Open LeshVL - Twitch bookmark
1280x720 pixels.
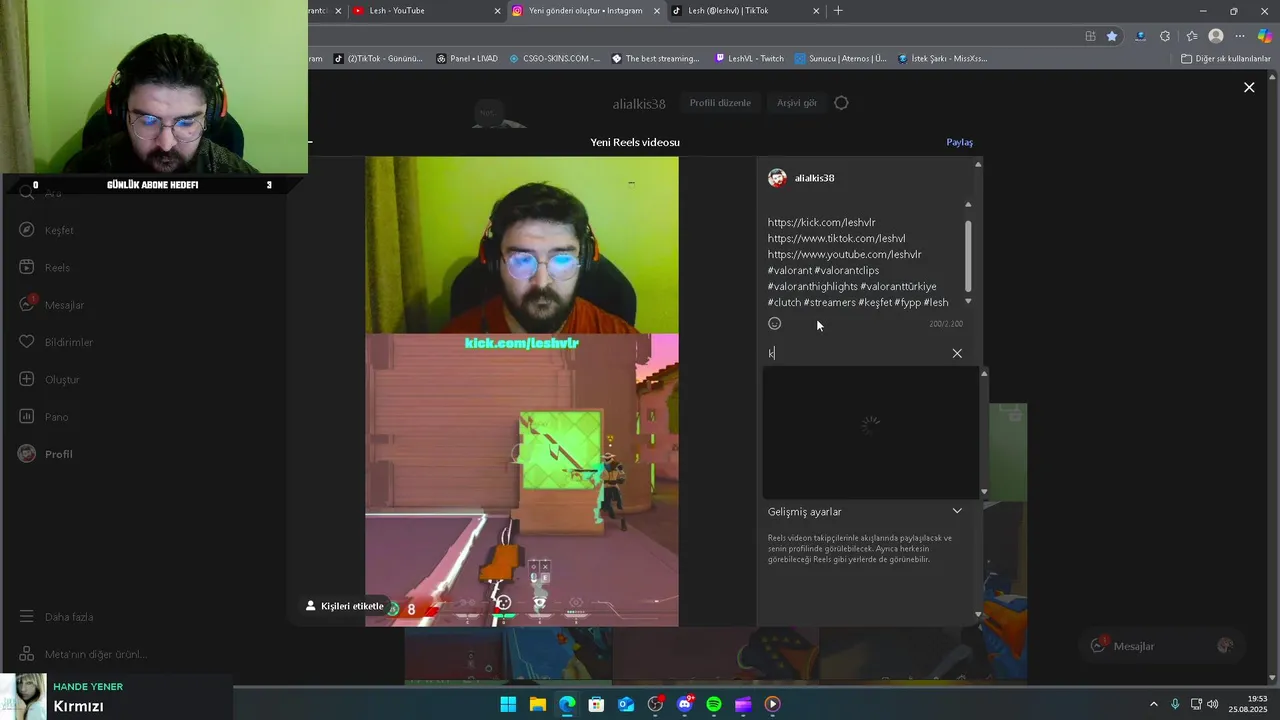point(750,59)
